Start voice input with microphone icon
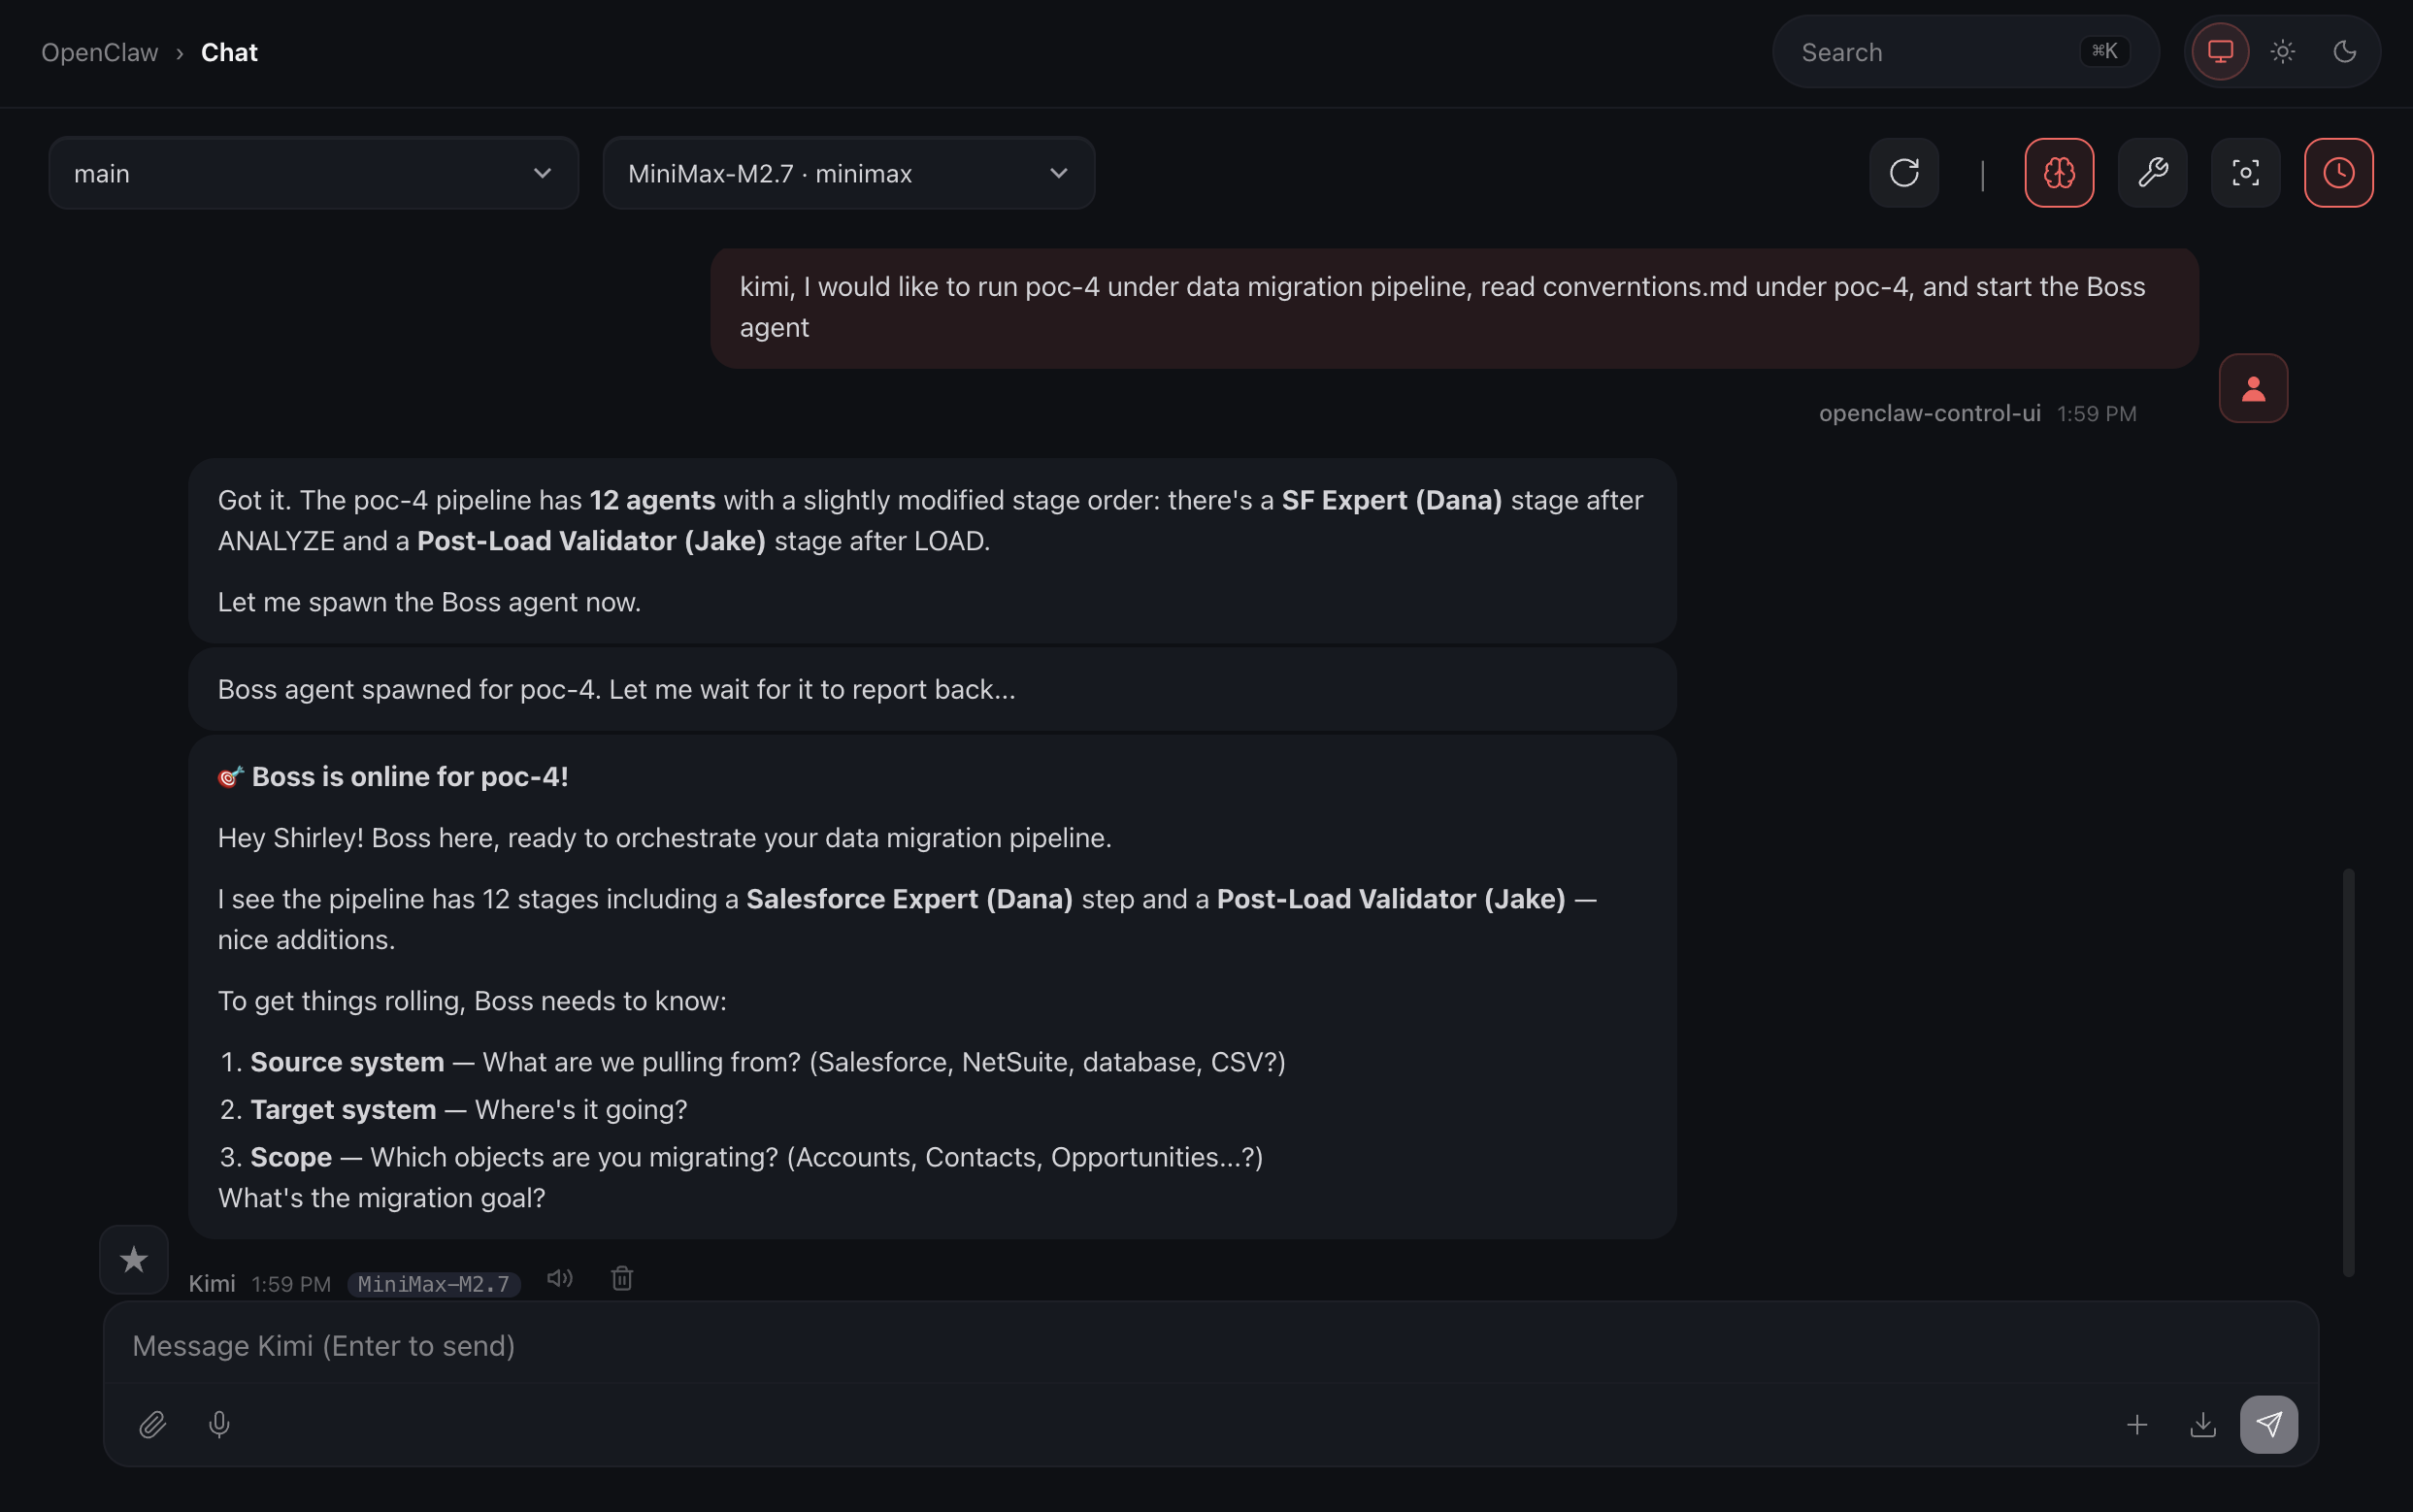The height and width of the screenshot is (1512, 2413). click(x=219, y=1424)
